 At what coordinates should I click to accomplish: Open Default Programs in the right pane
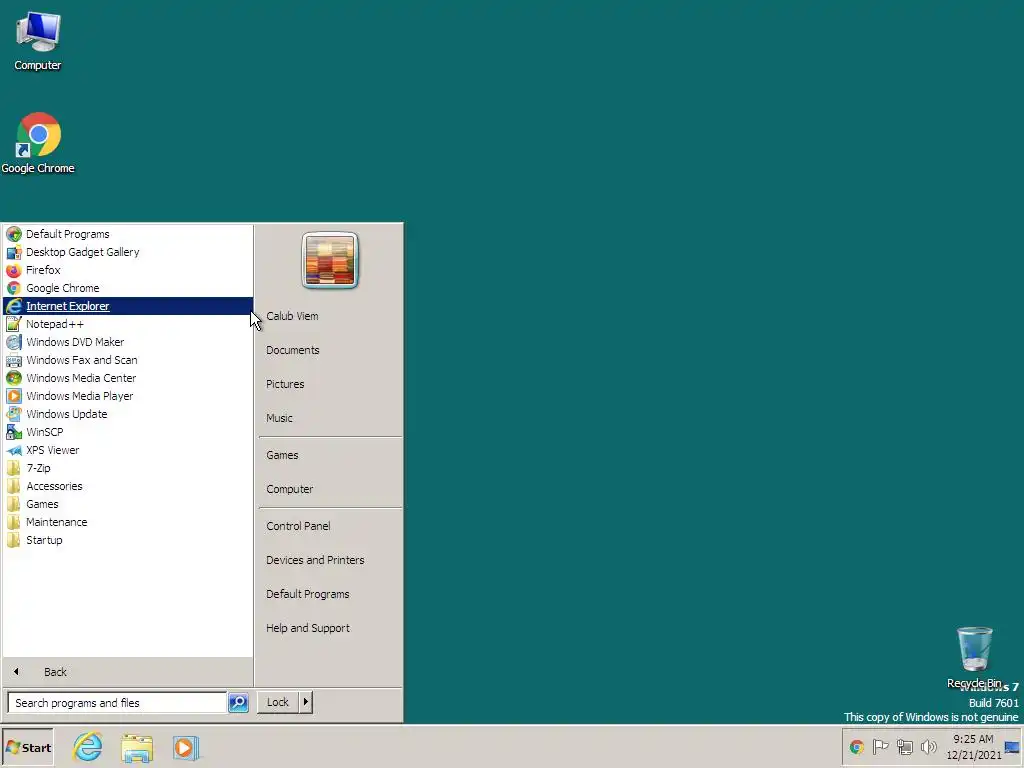point(330,594)
